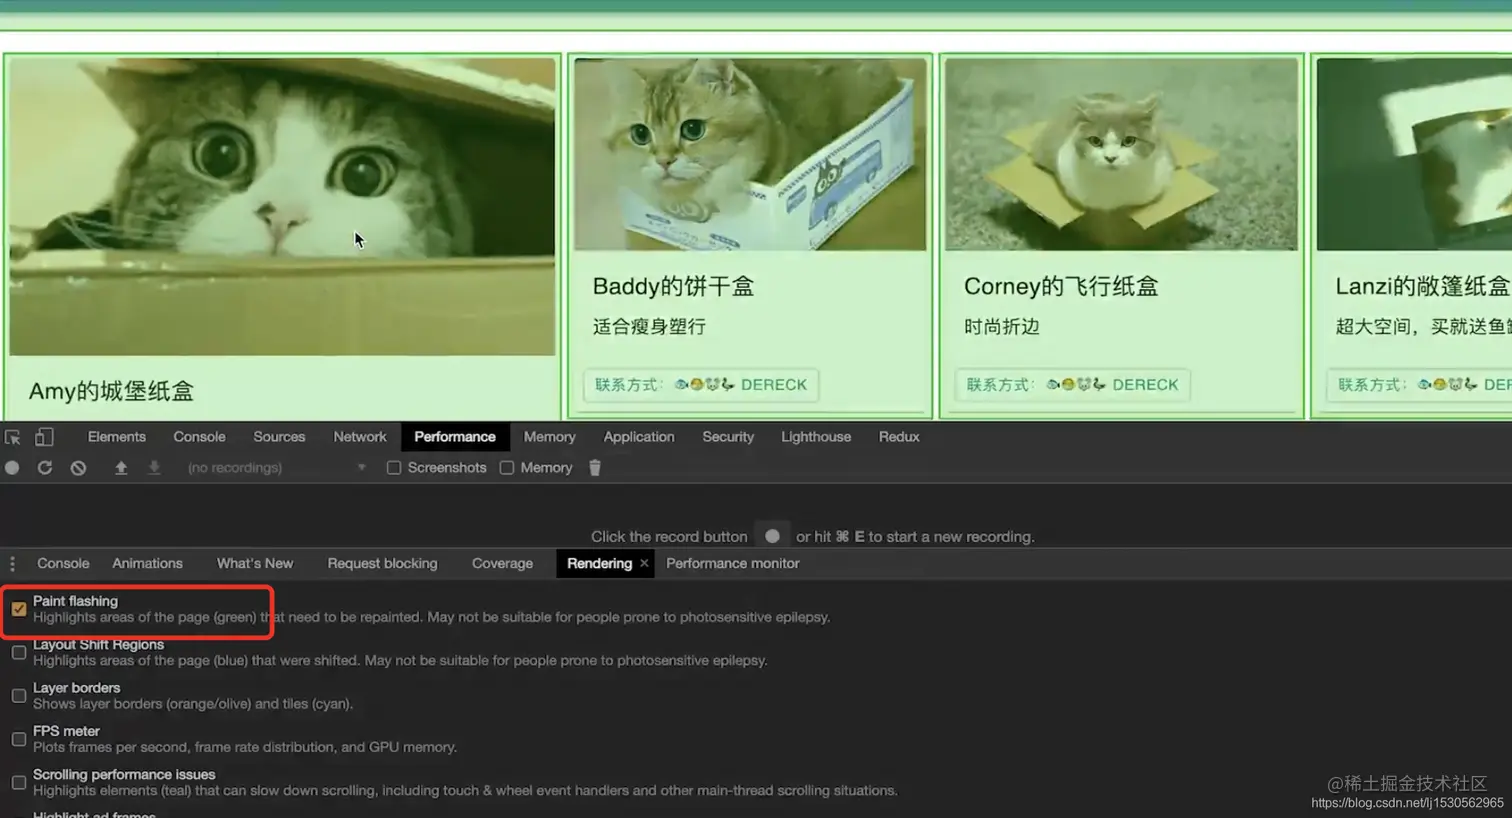
Task: Click the trash icon to clear settings
Action: 595,467
